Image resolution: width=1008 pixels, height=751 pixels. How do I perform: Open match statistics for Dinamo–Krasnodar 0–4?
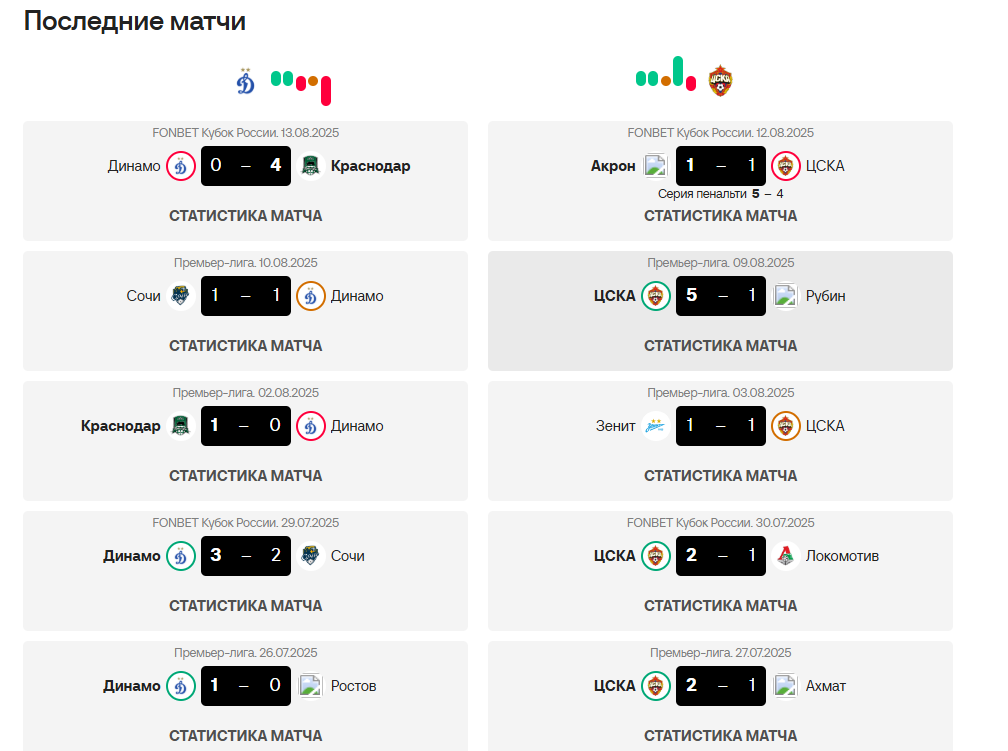[246, 216]
